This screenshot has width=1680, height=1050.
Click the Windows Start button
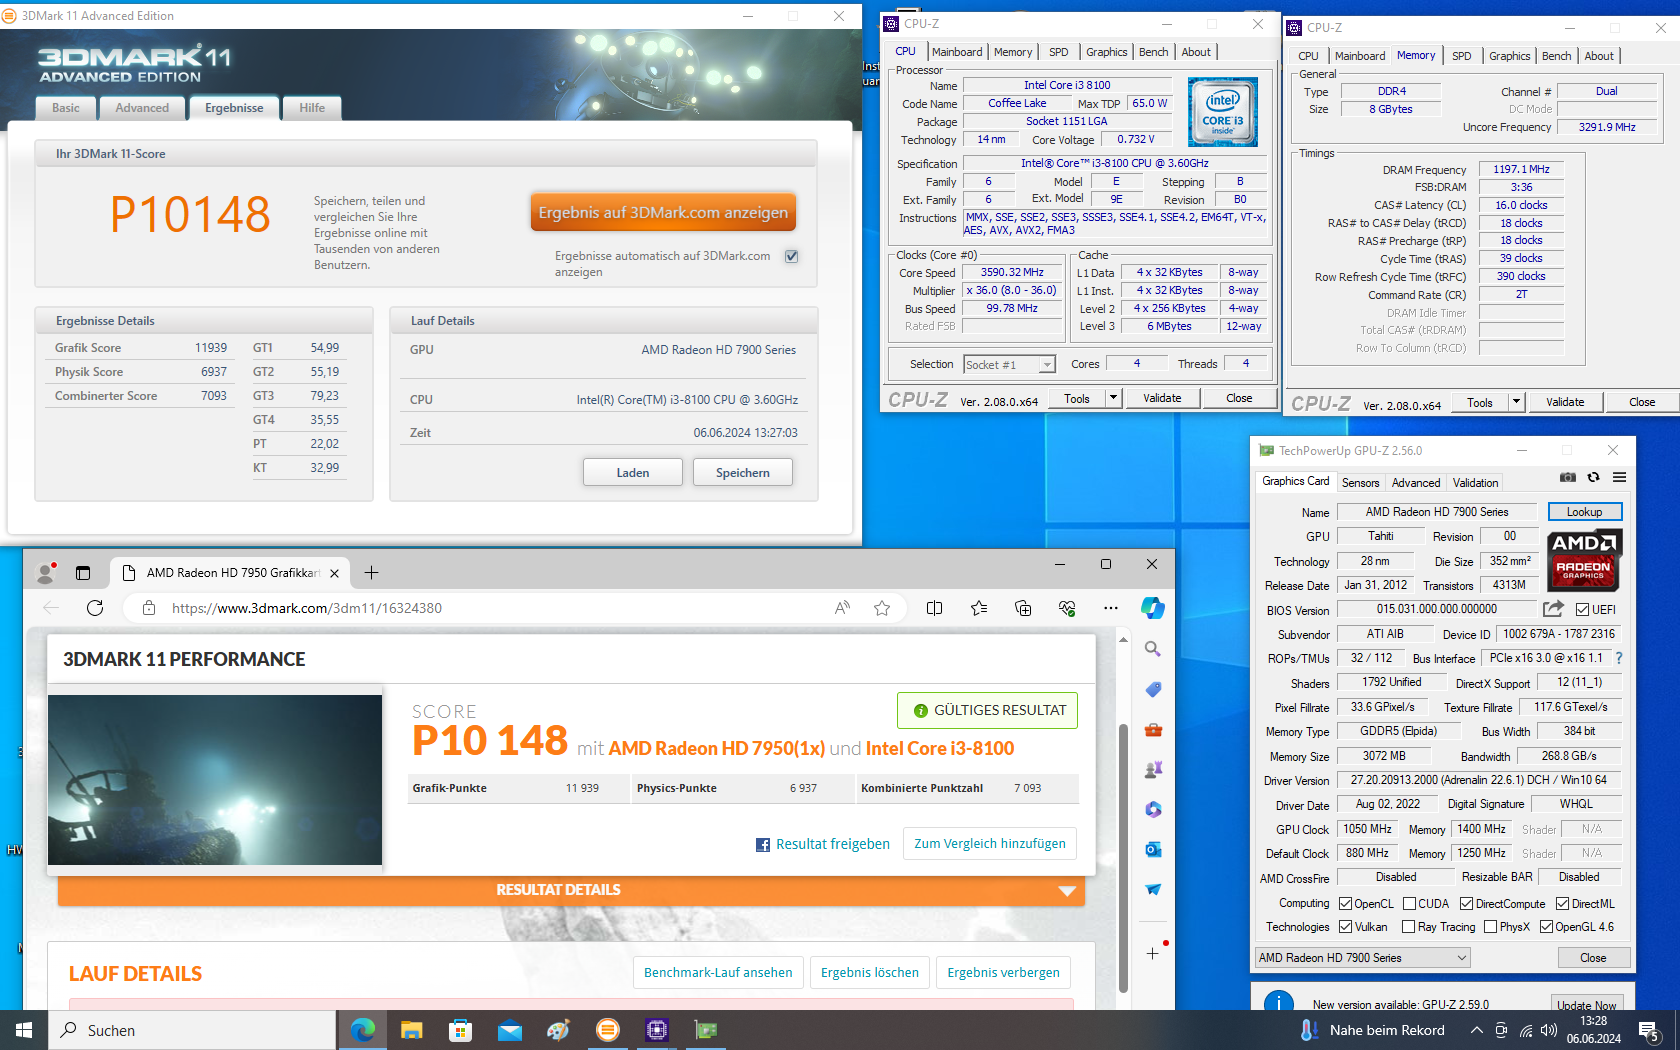24,1030
